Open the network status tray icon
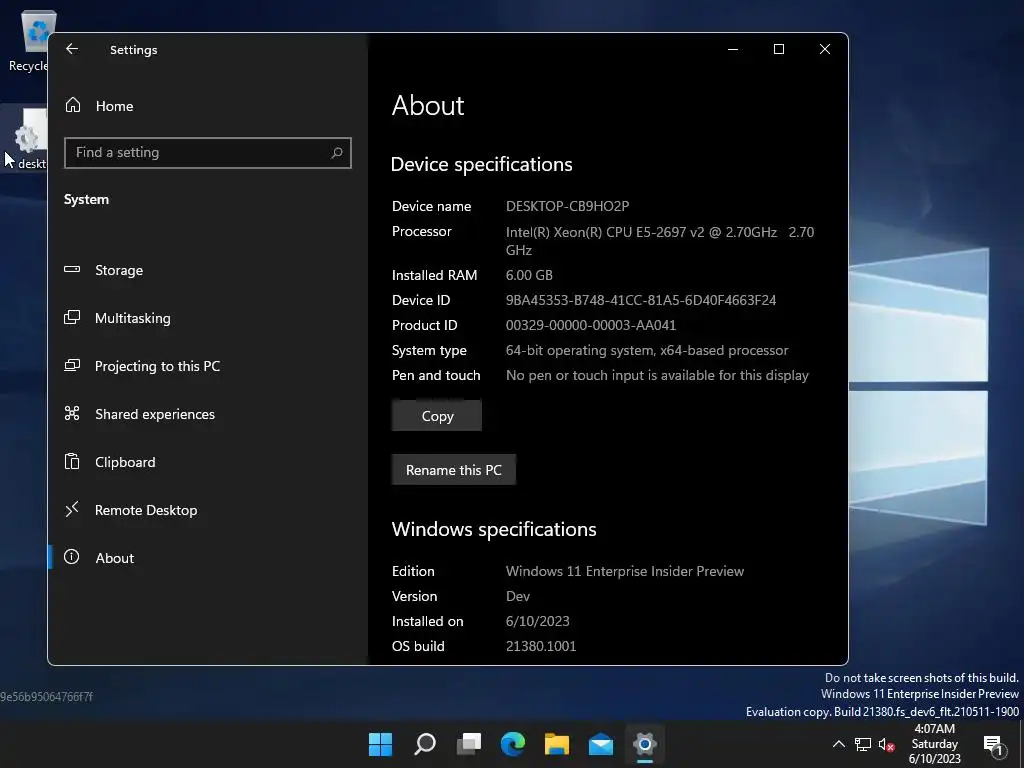The height and width of the screenshot is (768, 1024). click(863, 744)
